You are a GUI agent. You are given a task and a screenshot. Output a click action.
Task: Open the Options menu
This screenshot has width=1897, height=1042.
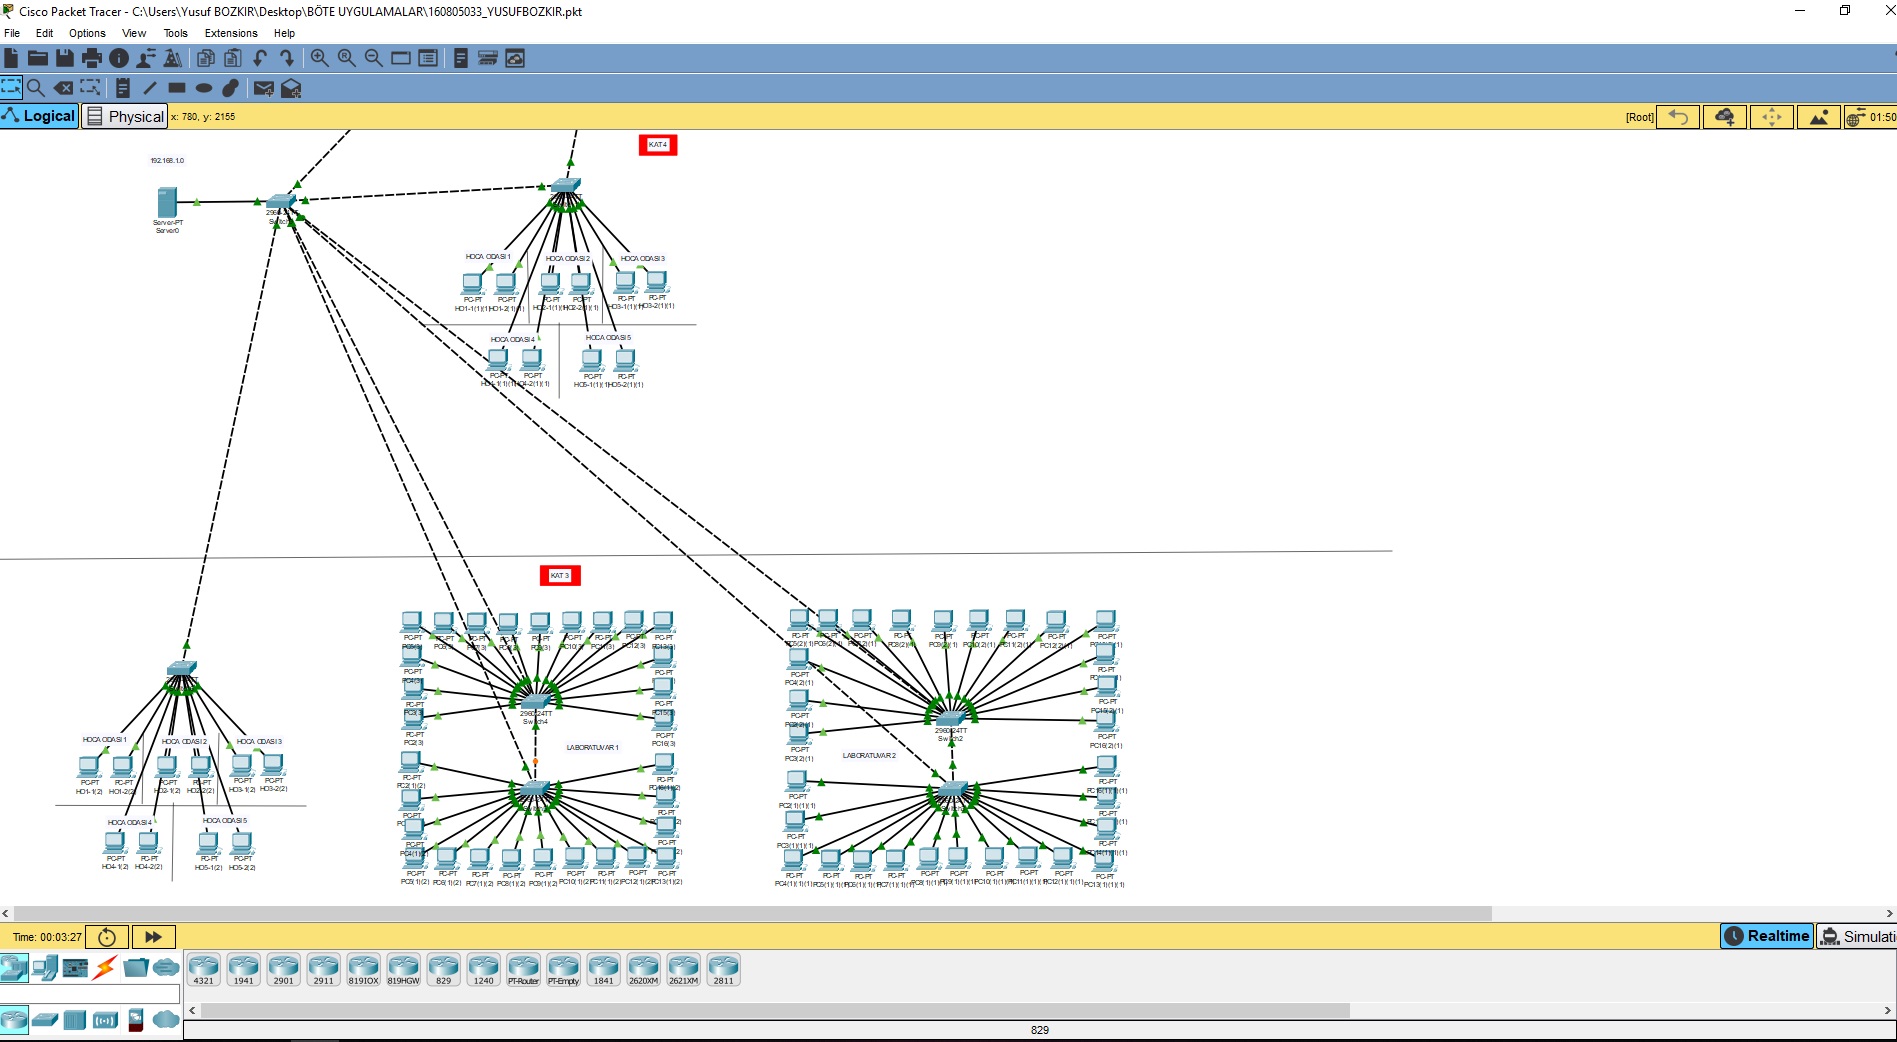click(87, 33)
